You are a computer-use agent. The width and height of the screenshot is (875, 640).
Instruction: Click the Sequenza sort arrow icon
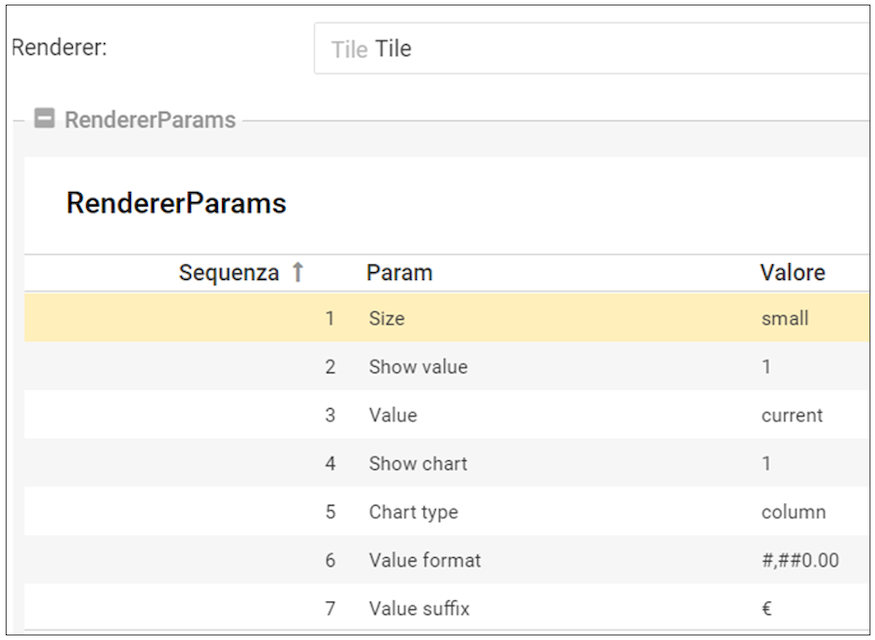(297, 273)
